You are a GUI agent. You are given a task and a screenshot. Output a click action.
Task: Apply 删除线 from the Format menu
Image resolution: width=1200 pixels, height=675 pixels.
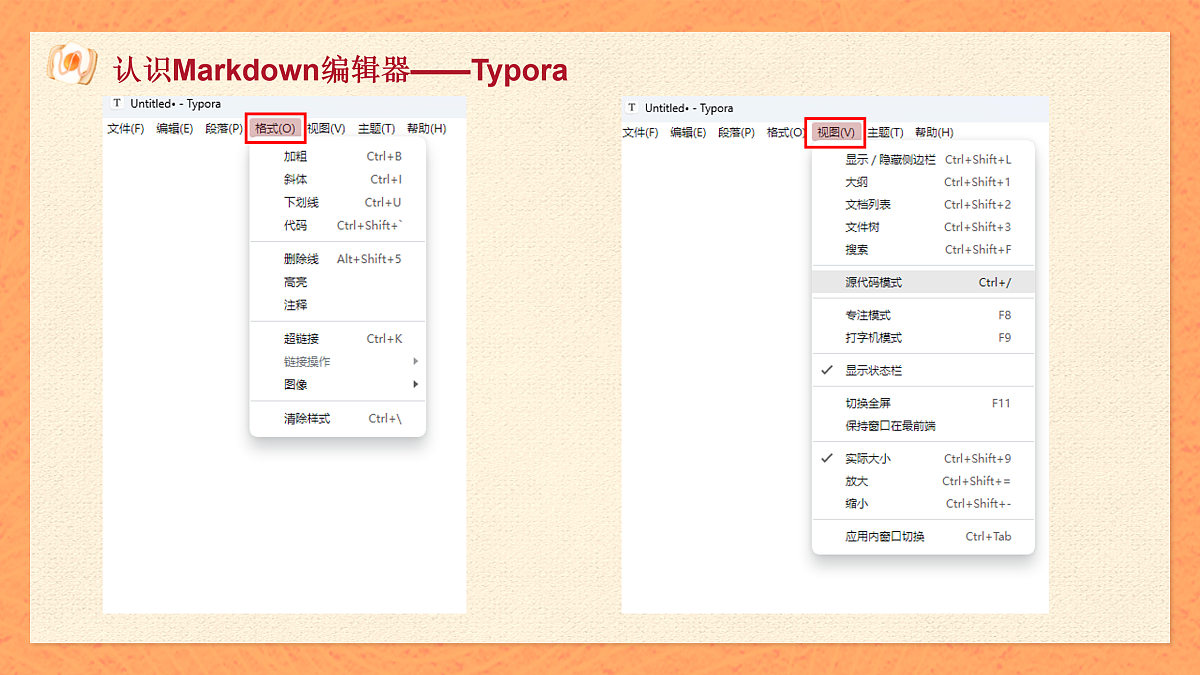[x=338, y=259]
